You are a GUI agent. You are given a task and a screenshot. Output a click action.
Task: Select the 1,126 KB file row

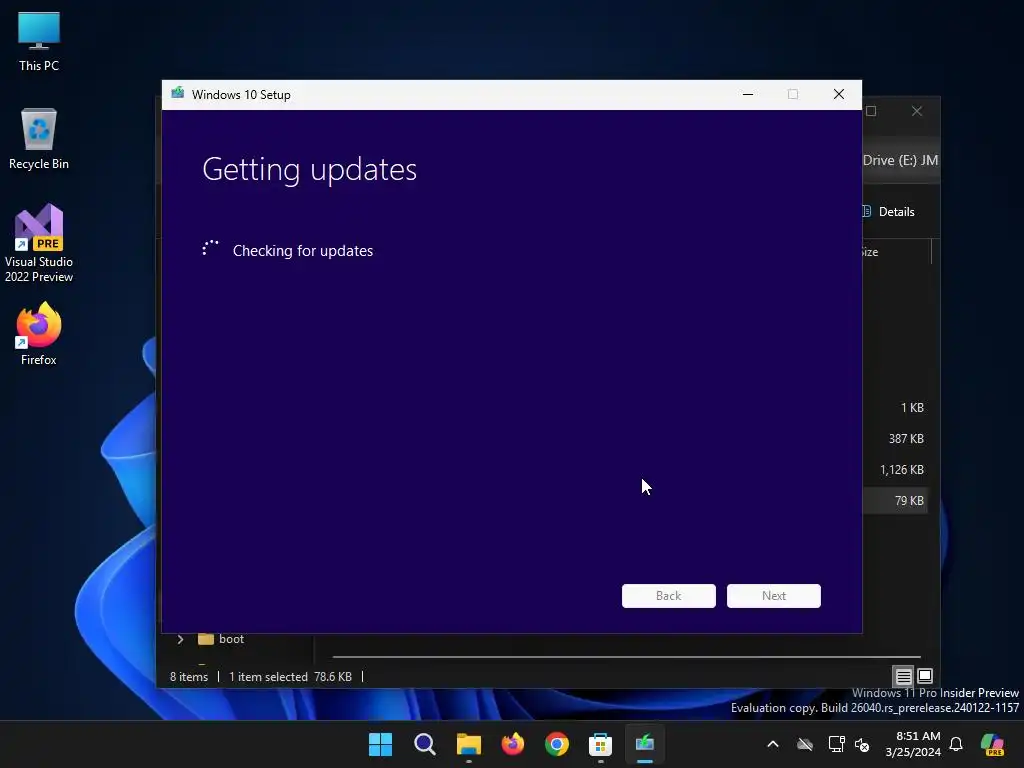895,470
